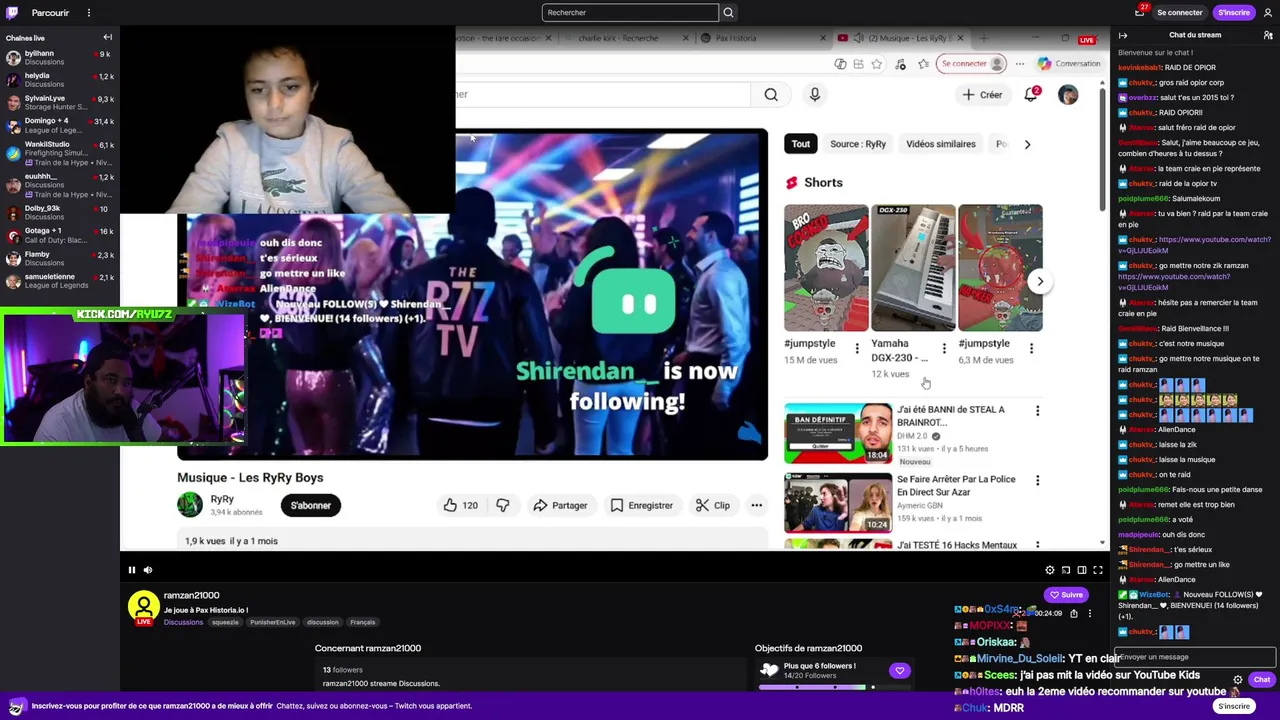The width and height of the screenshot is (1280, 720).
Task: Select the squeezie tag
Action: (x=225, y=622)
